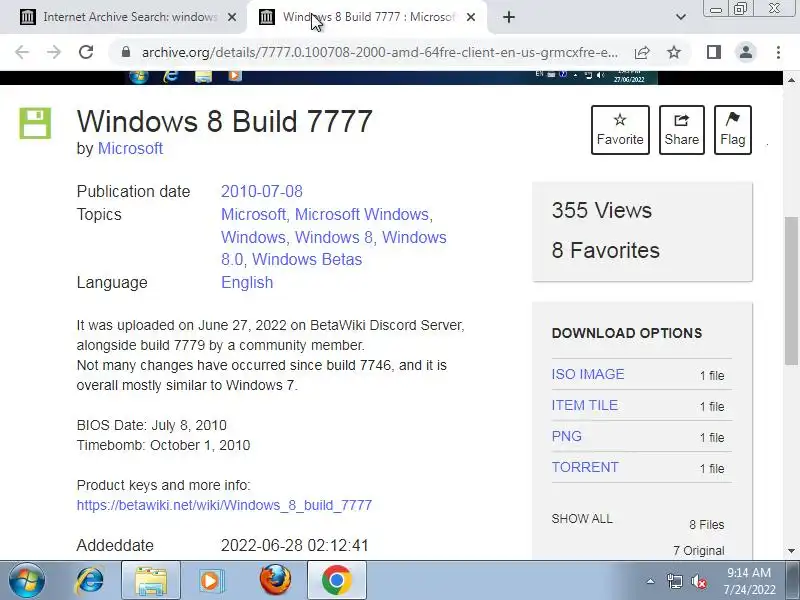Open Chrome side panel

click(x=714, y=52)
